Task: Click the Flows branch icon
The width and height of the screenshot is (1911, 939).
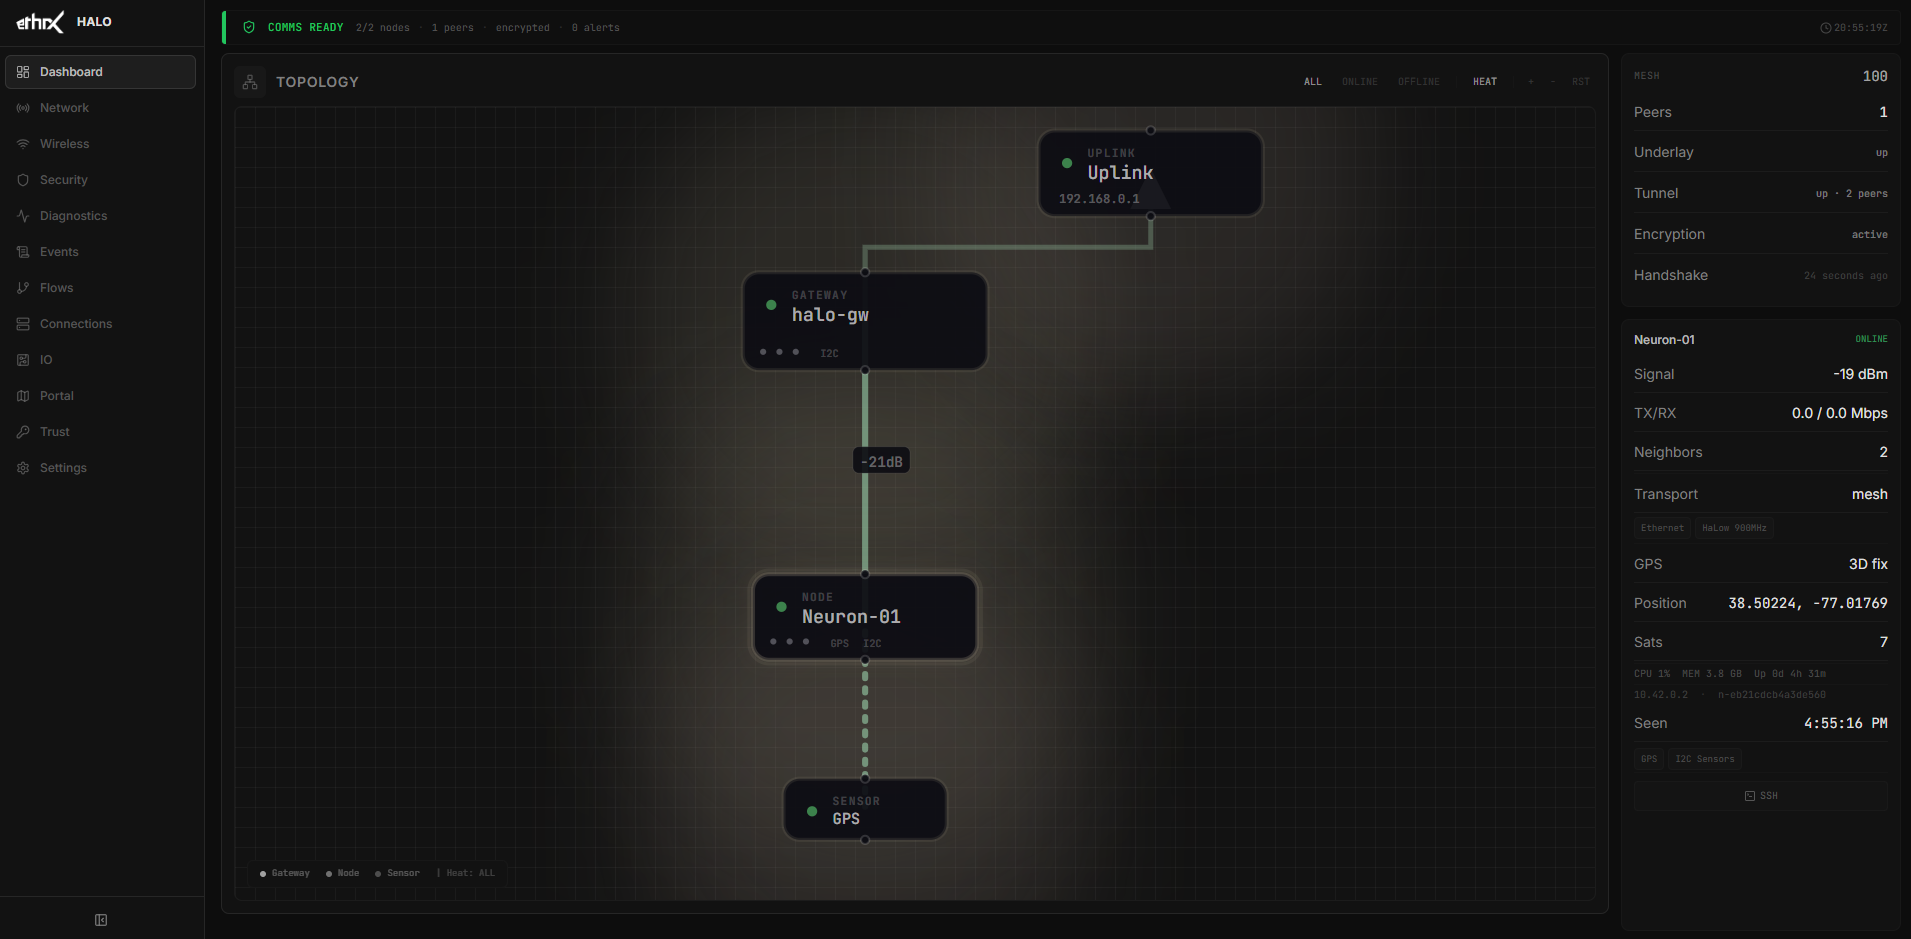Action: 23,288
